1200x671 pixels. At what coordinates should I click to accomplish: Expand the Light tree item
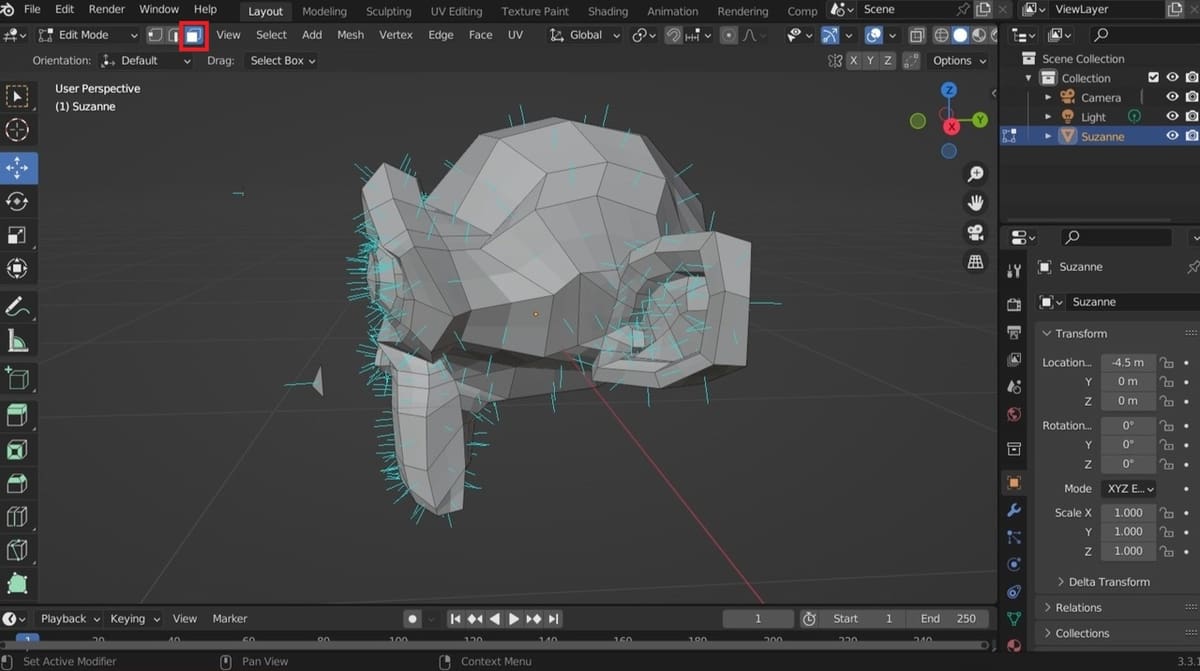pyautogui.click(x=1048, y=116)
